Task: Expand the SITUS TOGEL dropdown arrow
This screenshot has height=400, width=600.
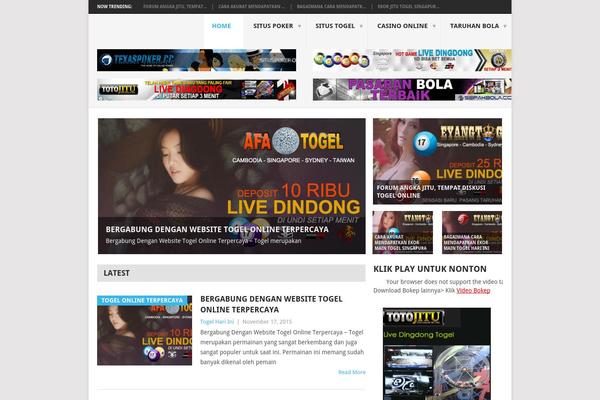Action: point(361,26)
